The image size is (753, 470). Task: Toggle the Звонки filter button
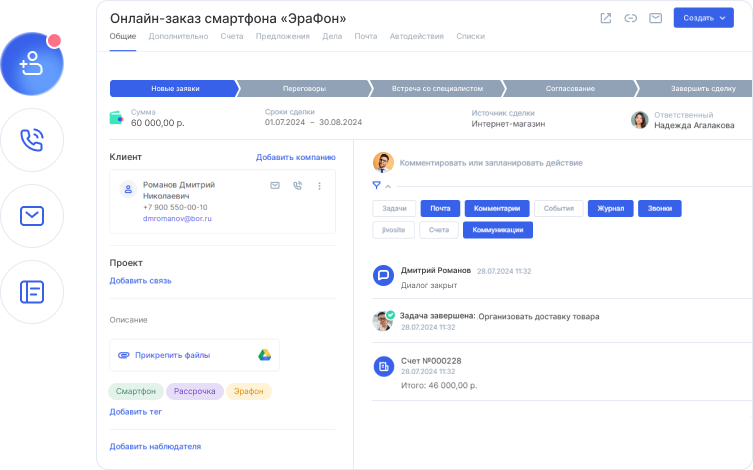[660, 209]
